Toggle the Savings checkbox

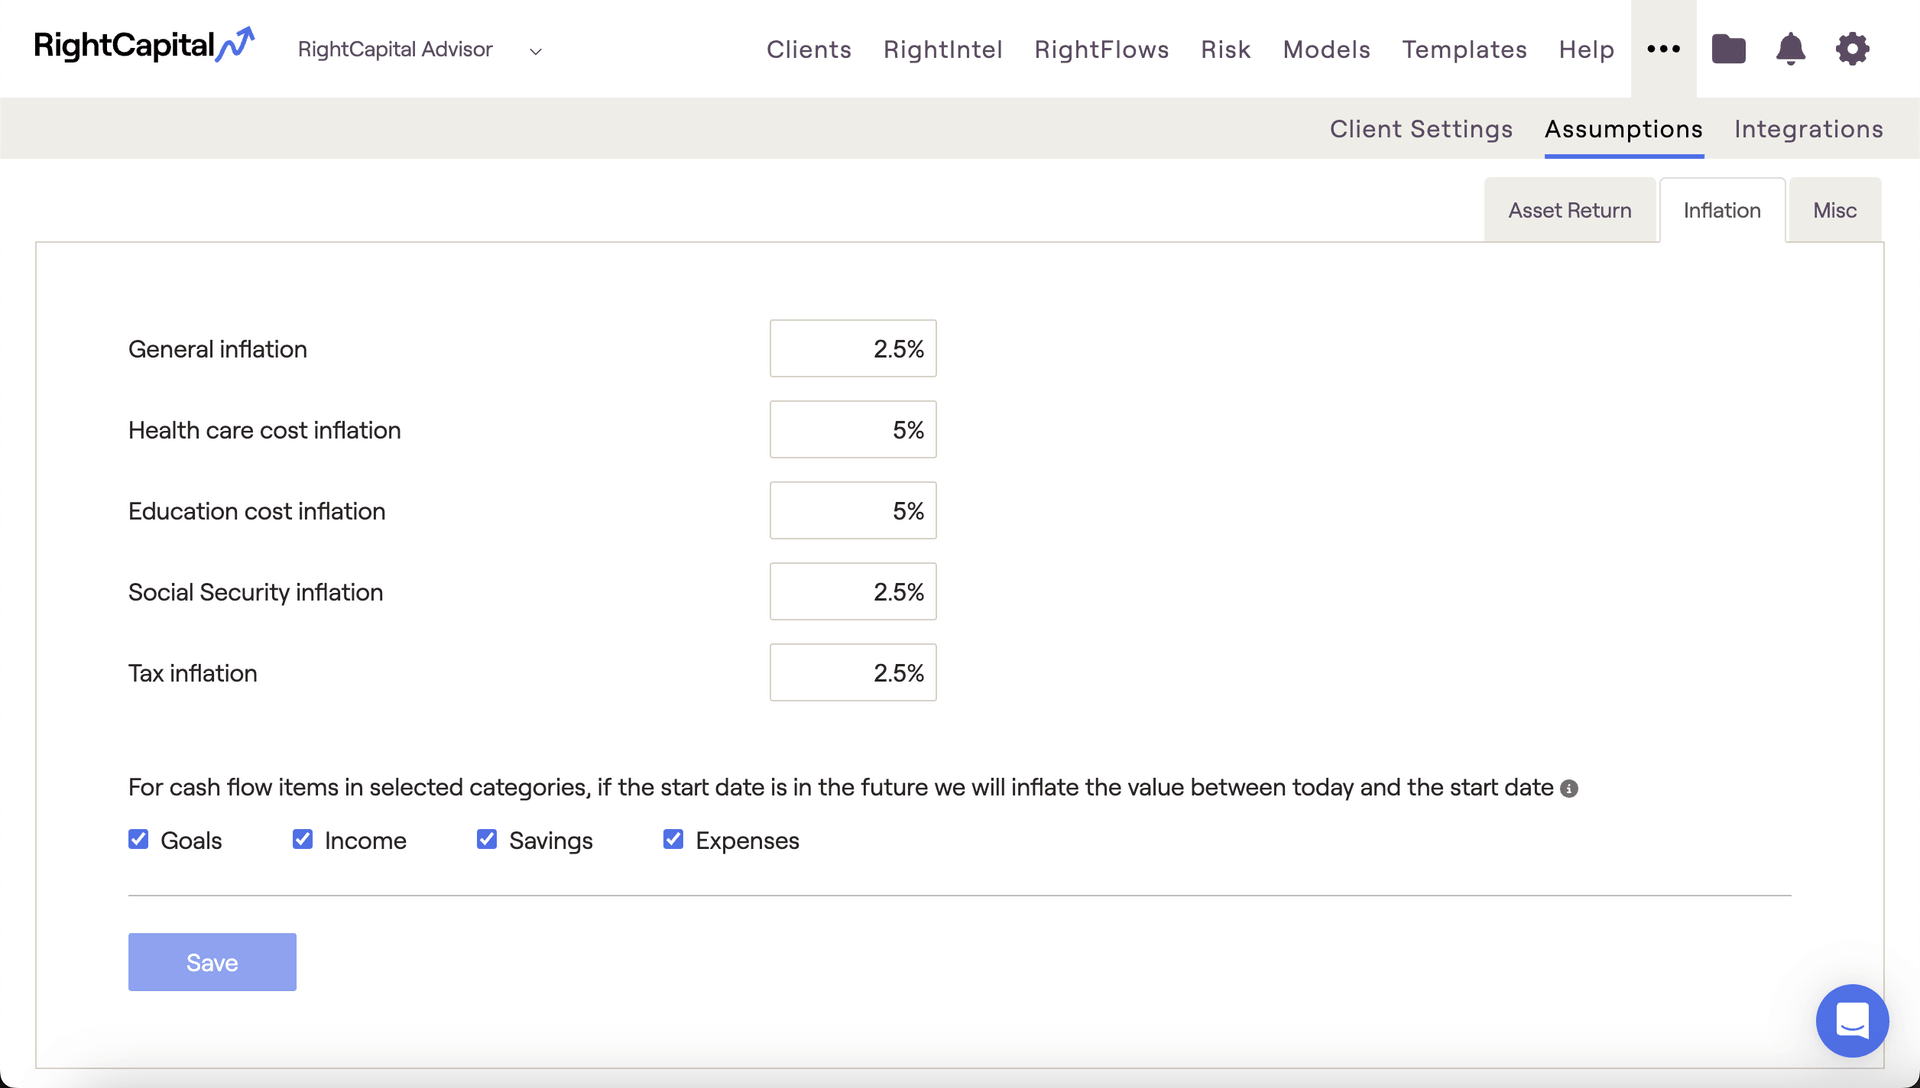[x=487, y=840]
